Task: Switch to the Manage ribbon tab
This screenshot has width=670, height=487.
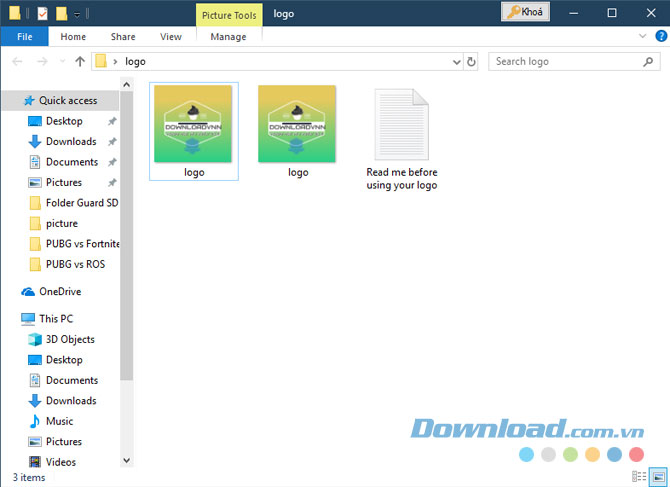Action: tap(228, 37)
